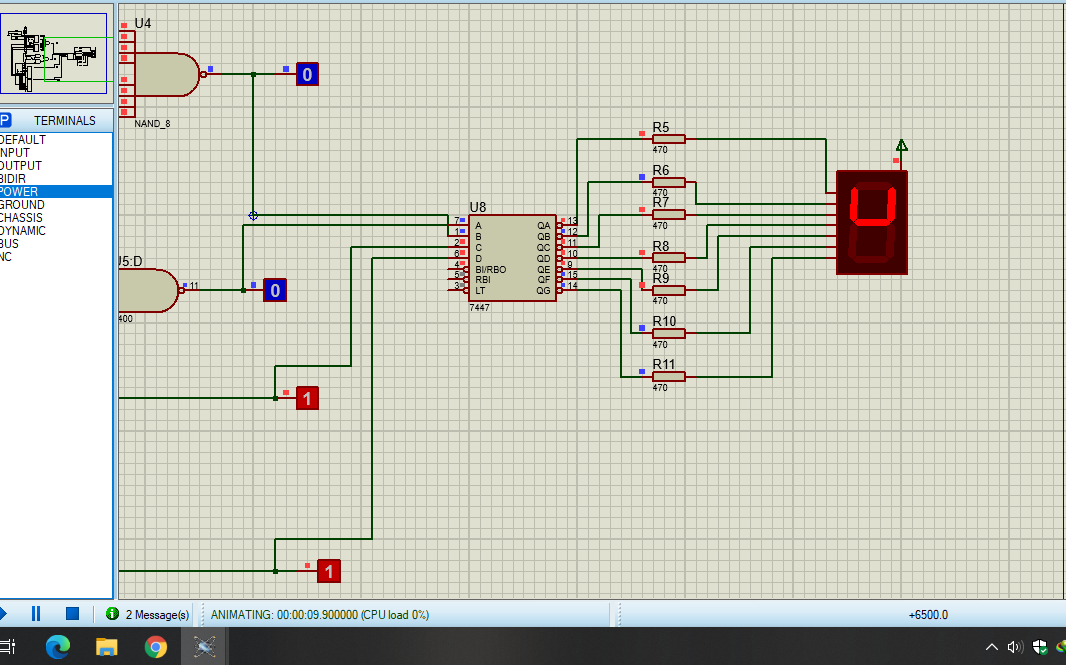Click the P pick-devices icon above TERMINALS
The width and height of the screenshot is (1066, 665).
click(5, 119)
